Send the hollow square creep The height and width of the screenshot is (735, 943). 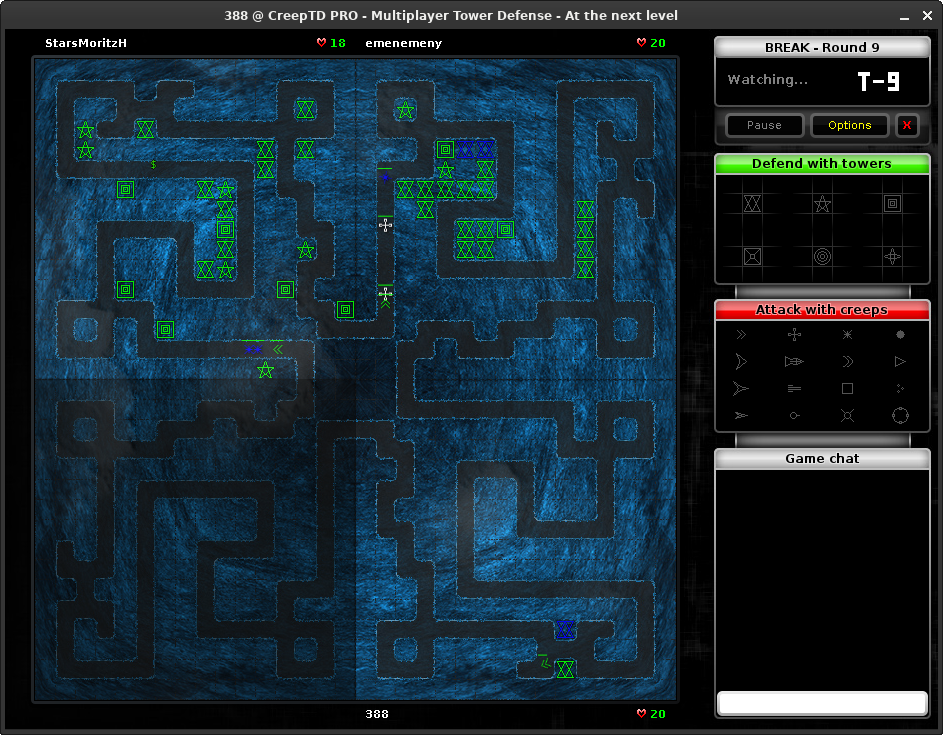pos(847,388)
